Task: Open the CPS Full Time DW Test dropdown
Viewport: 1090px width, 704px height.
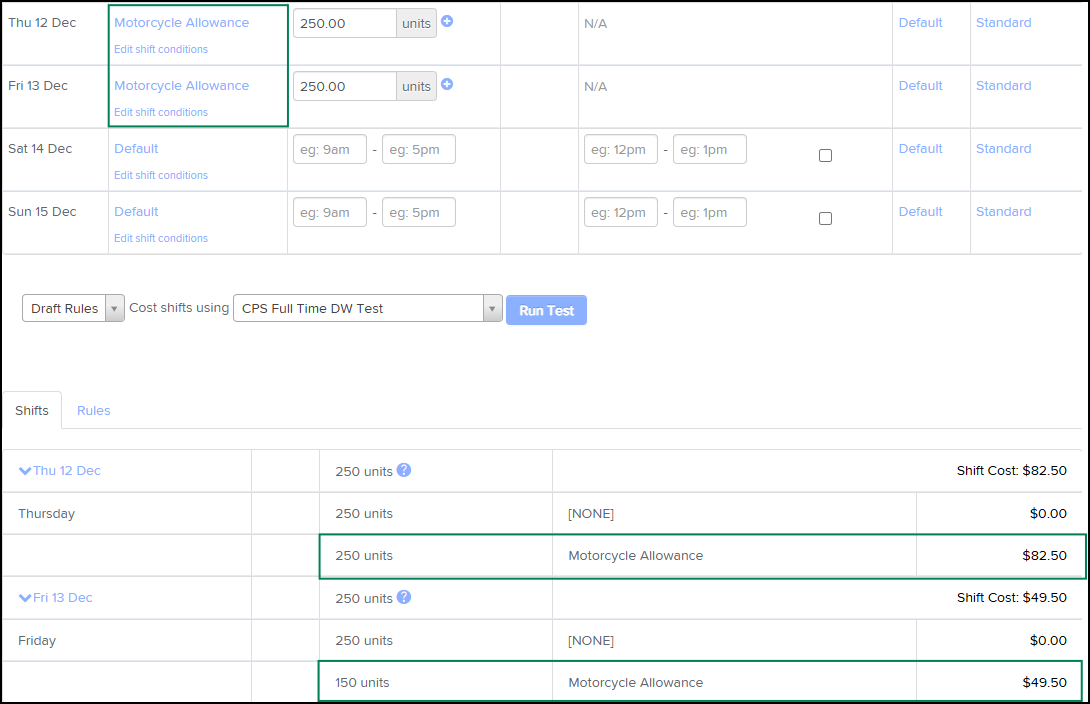Action: 367,308
